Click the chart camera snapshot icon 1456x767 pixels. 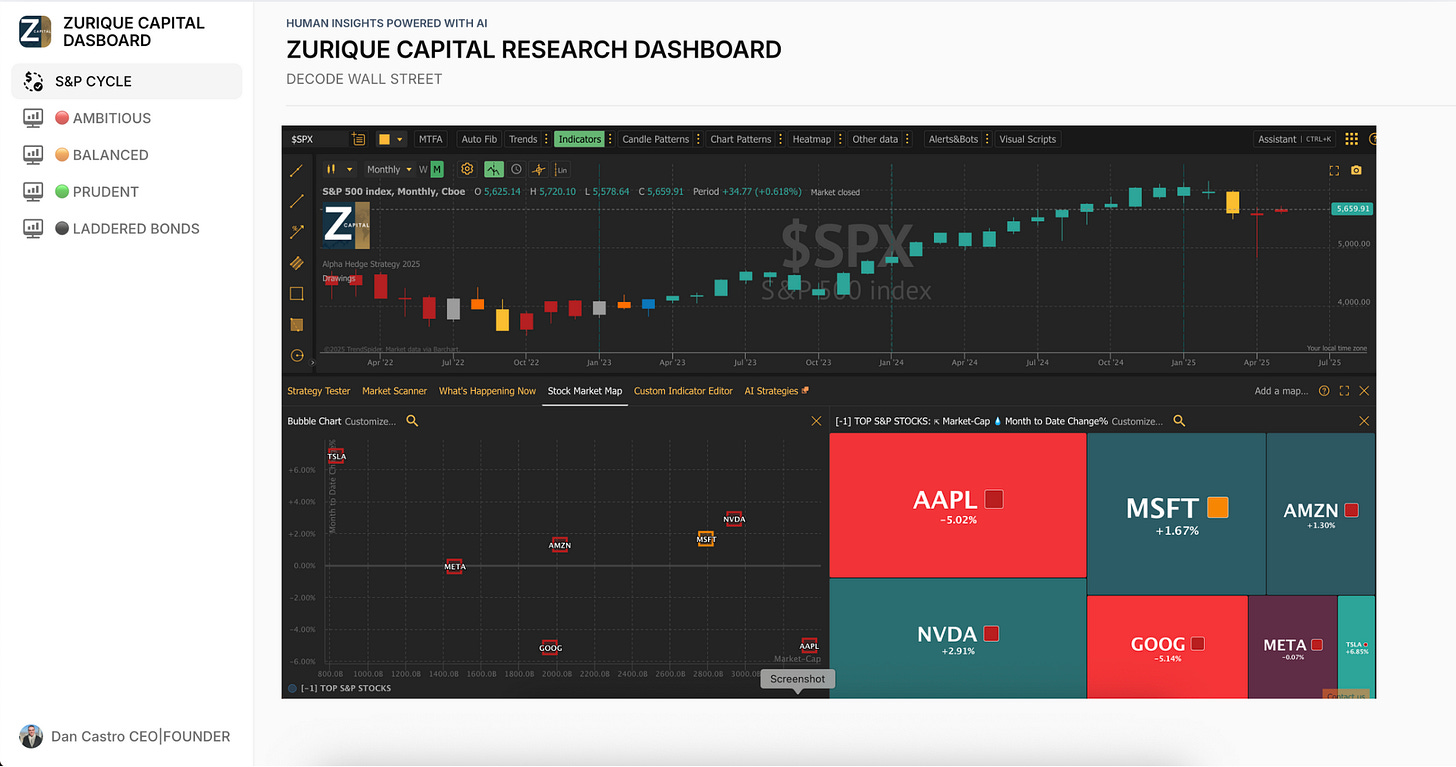point(1356,170)
